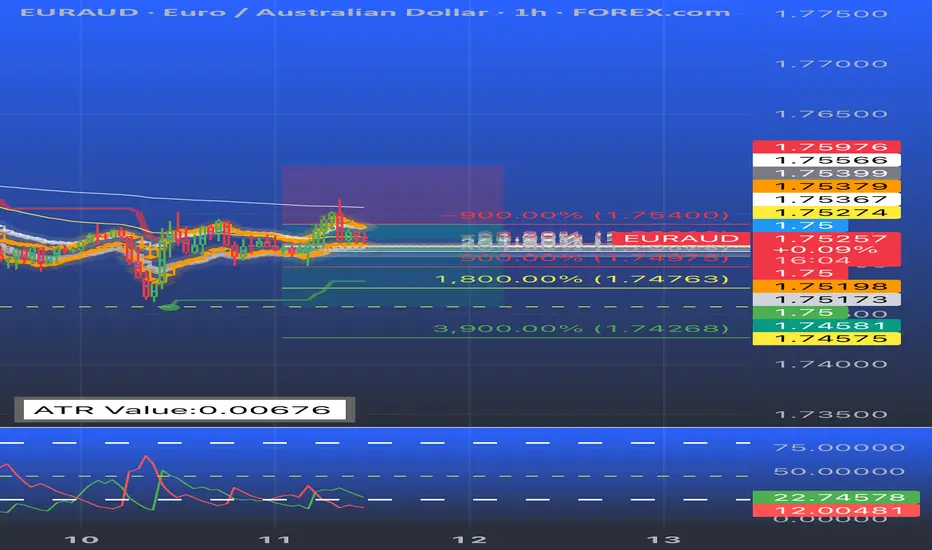
Task: Click the gray 1.75399 price tag
Action: tap(826, 173)
